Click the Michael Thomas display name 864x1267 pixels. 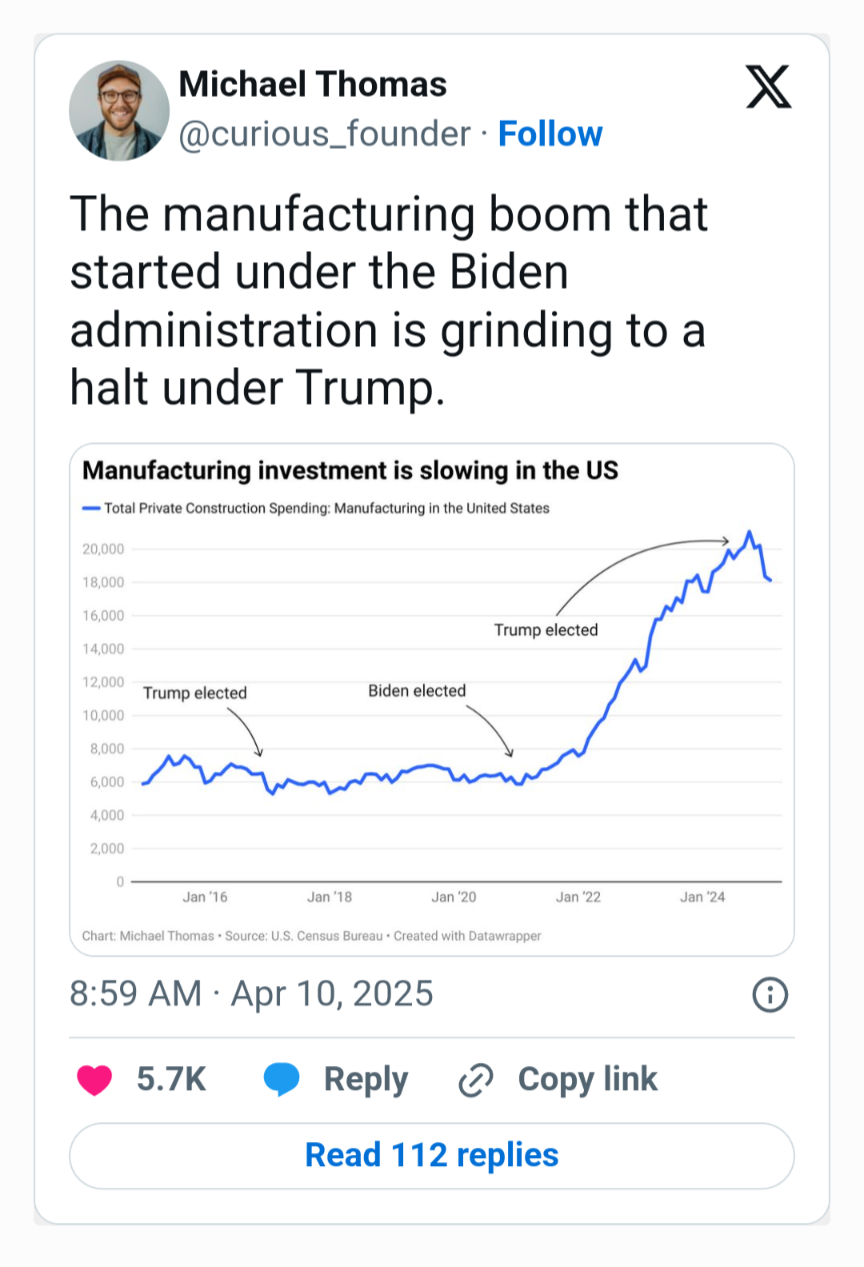312,85
